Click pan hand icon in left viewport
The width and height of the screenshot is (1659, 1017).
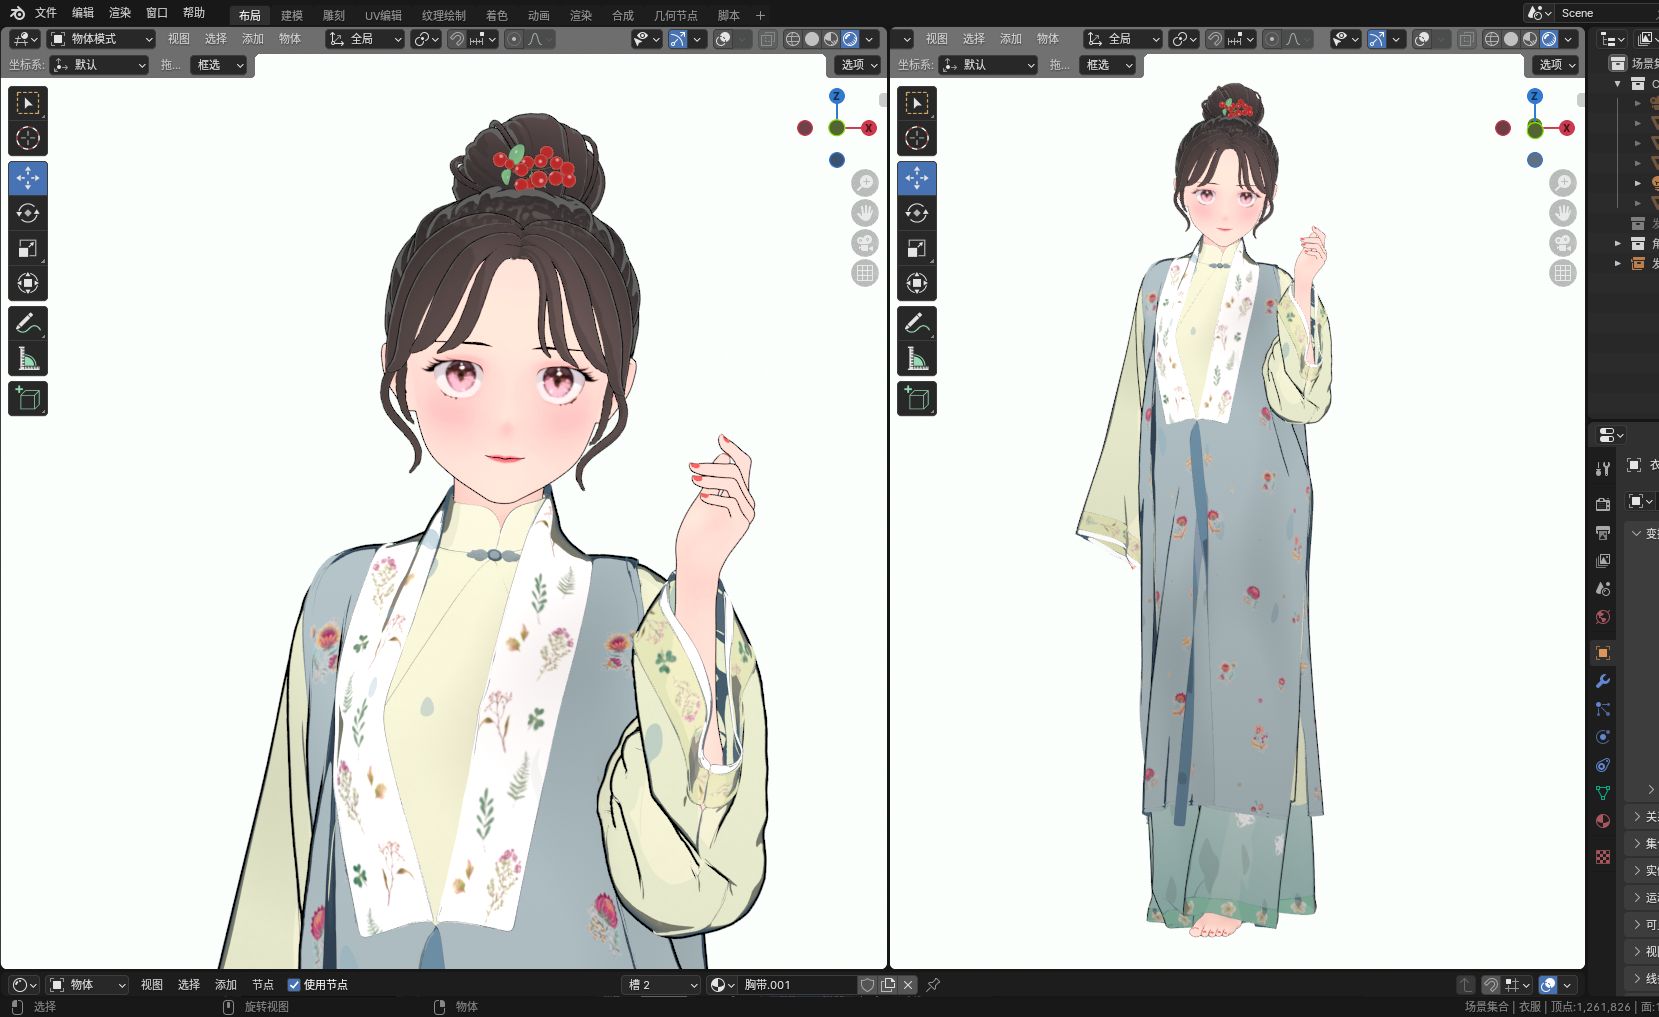point(865,213)
